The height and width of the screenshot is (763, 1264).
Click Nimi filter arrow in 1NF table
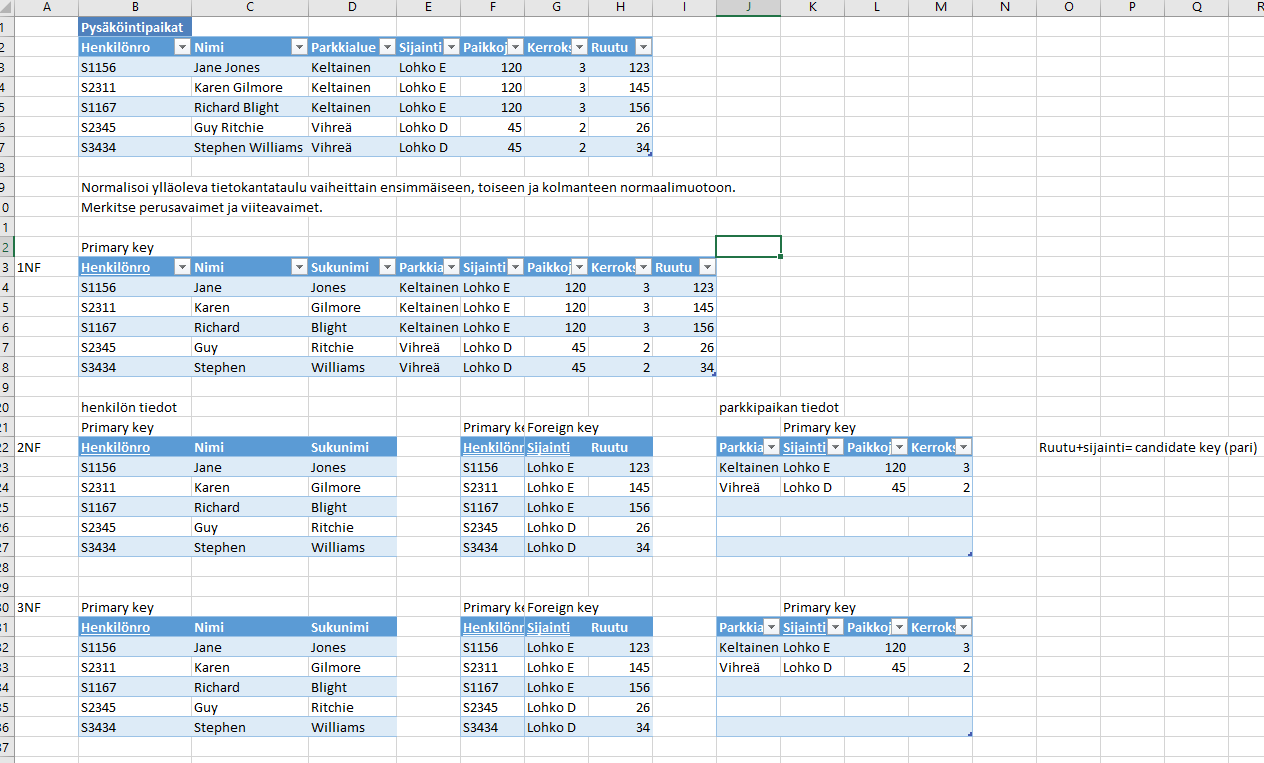point(298,267)
